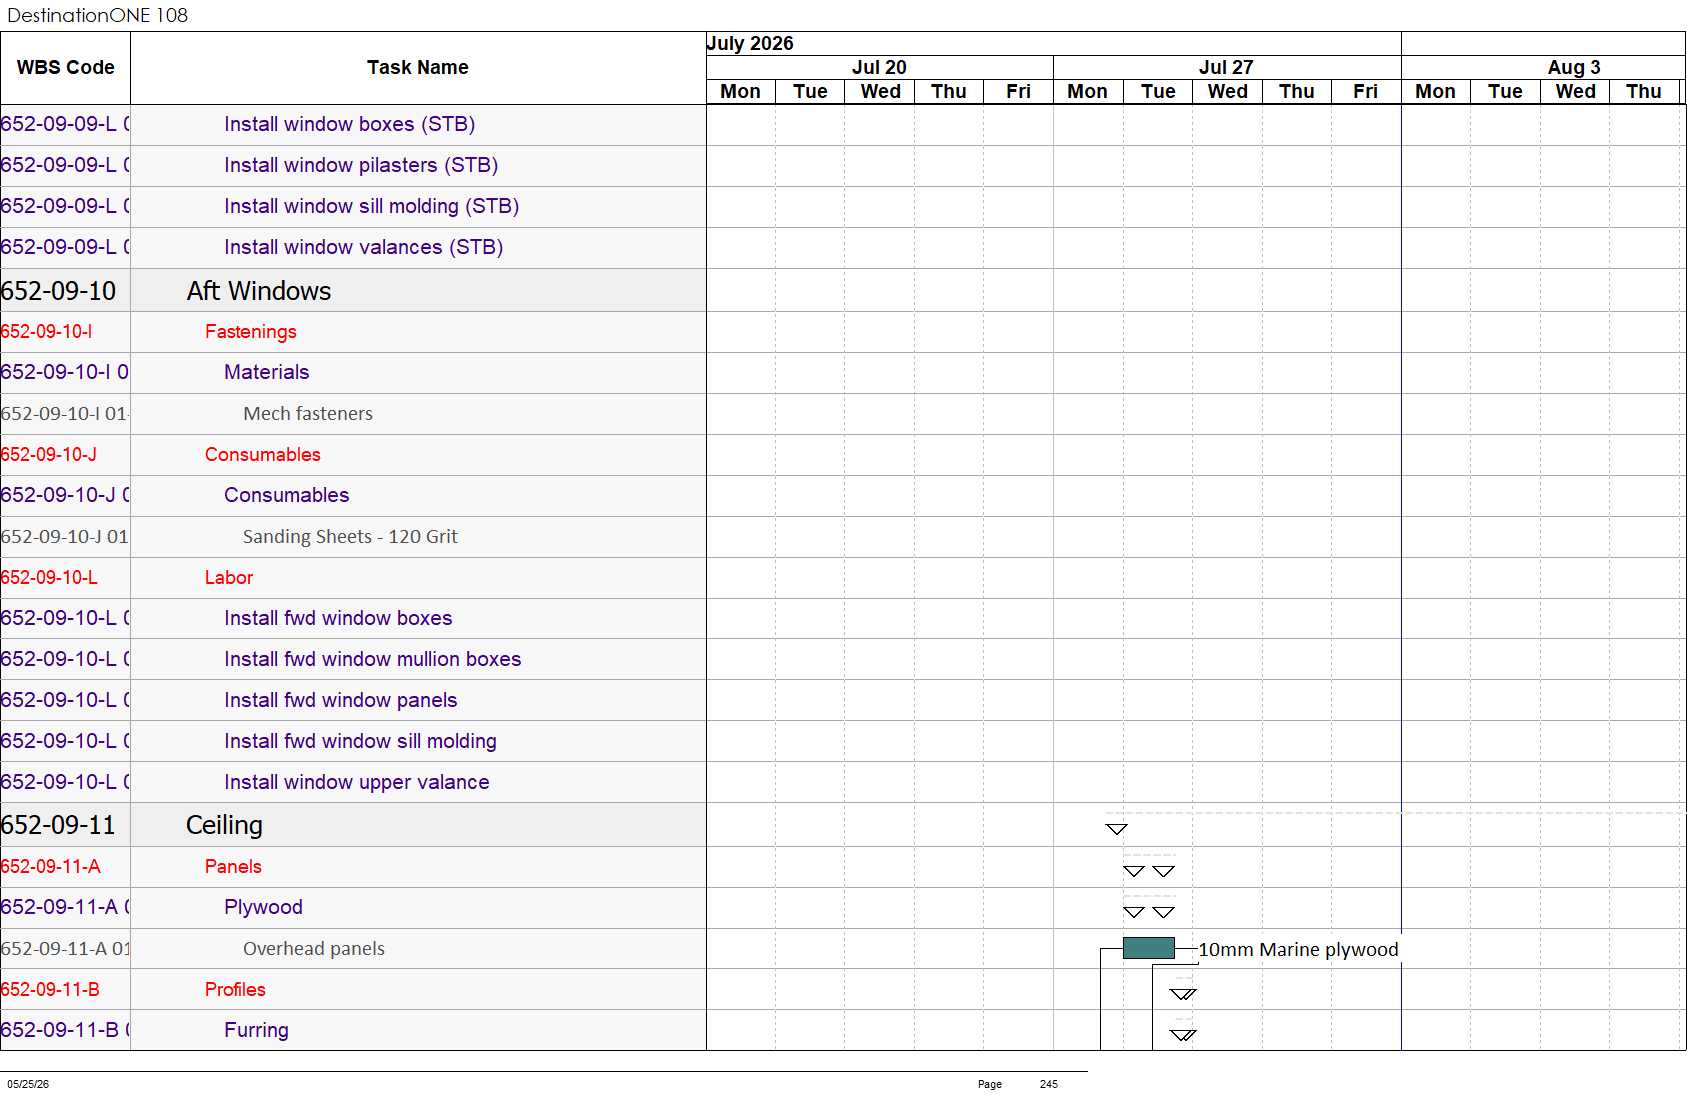Click WBS code 652-09-10-L in red
The width and height of the screenshot is (1687, 1097).
(49, 577)
